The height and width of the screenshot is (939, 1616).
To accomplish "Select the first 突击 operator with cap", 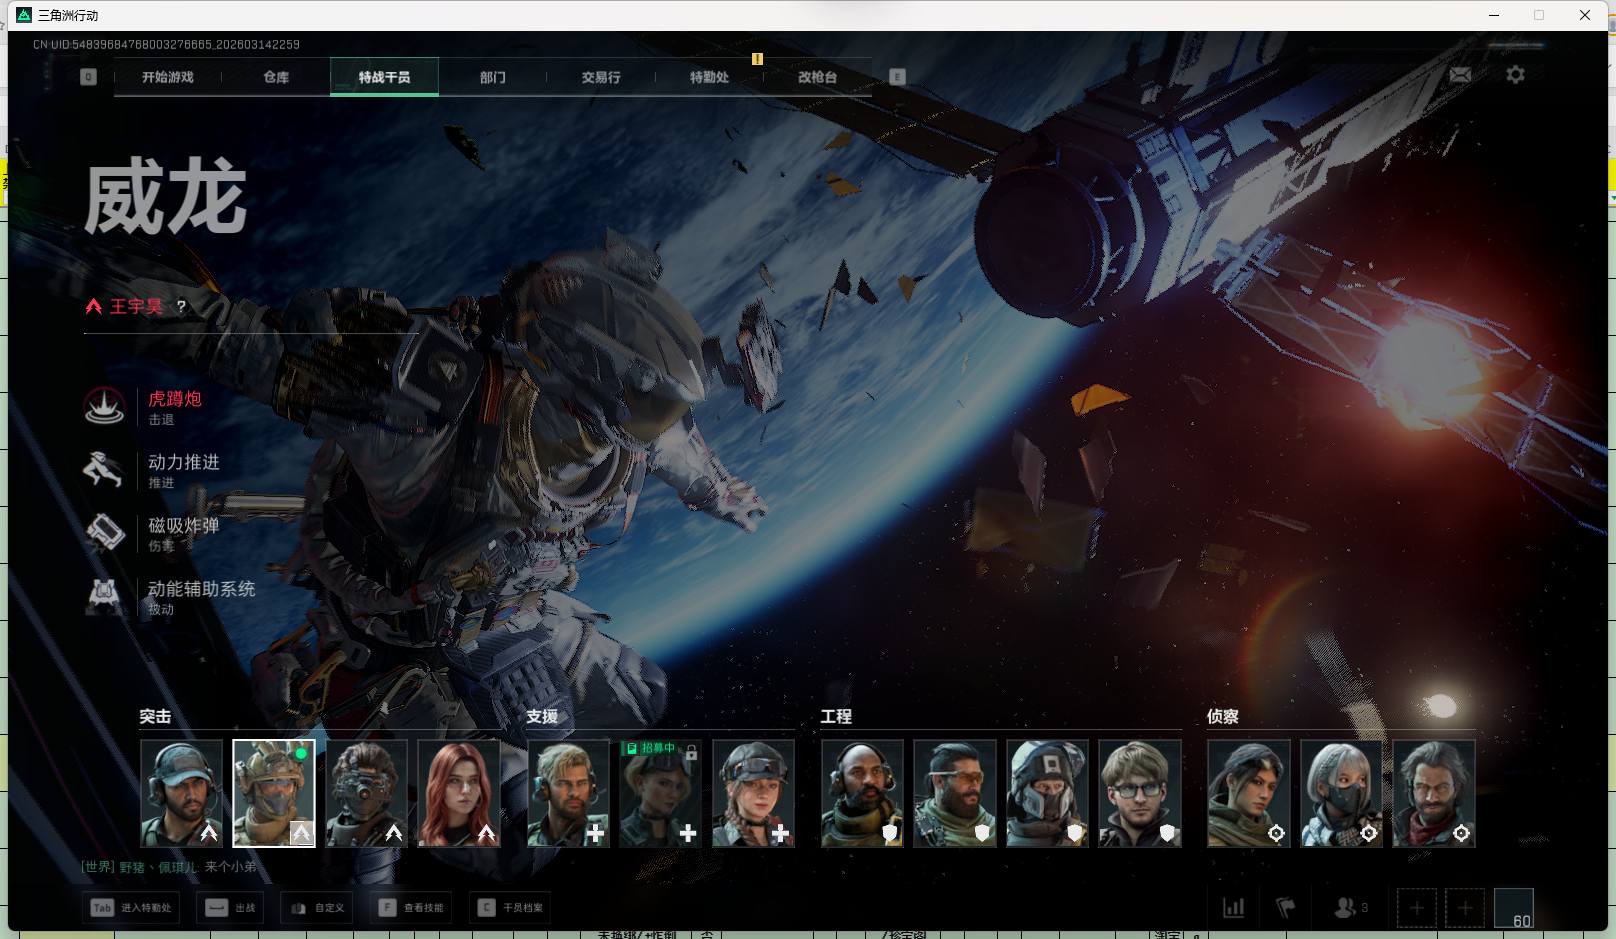I will (x=181, y=793).
